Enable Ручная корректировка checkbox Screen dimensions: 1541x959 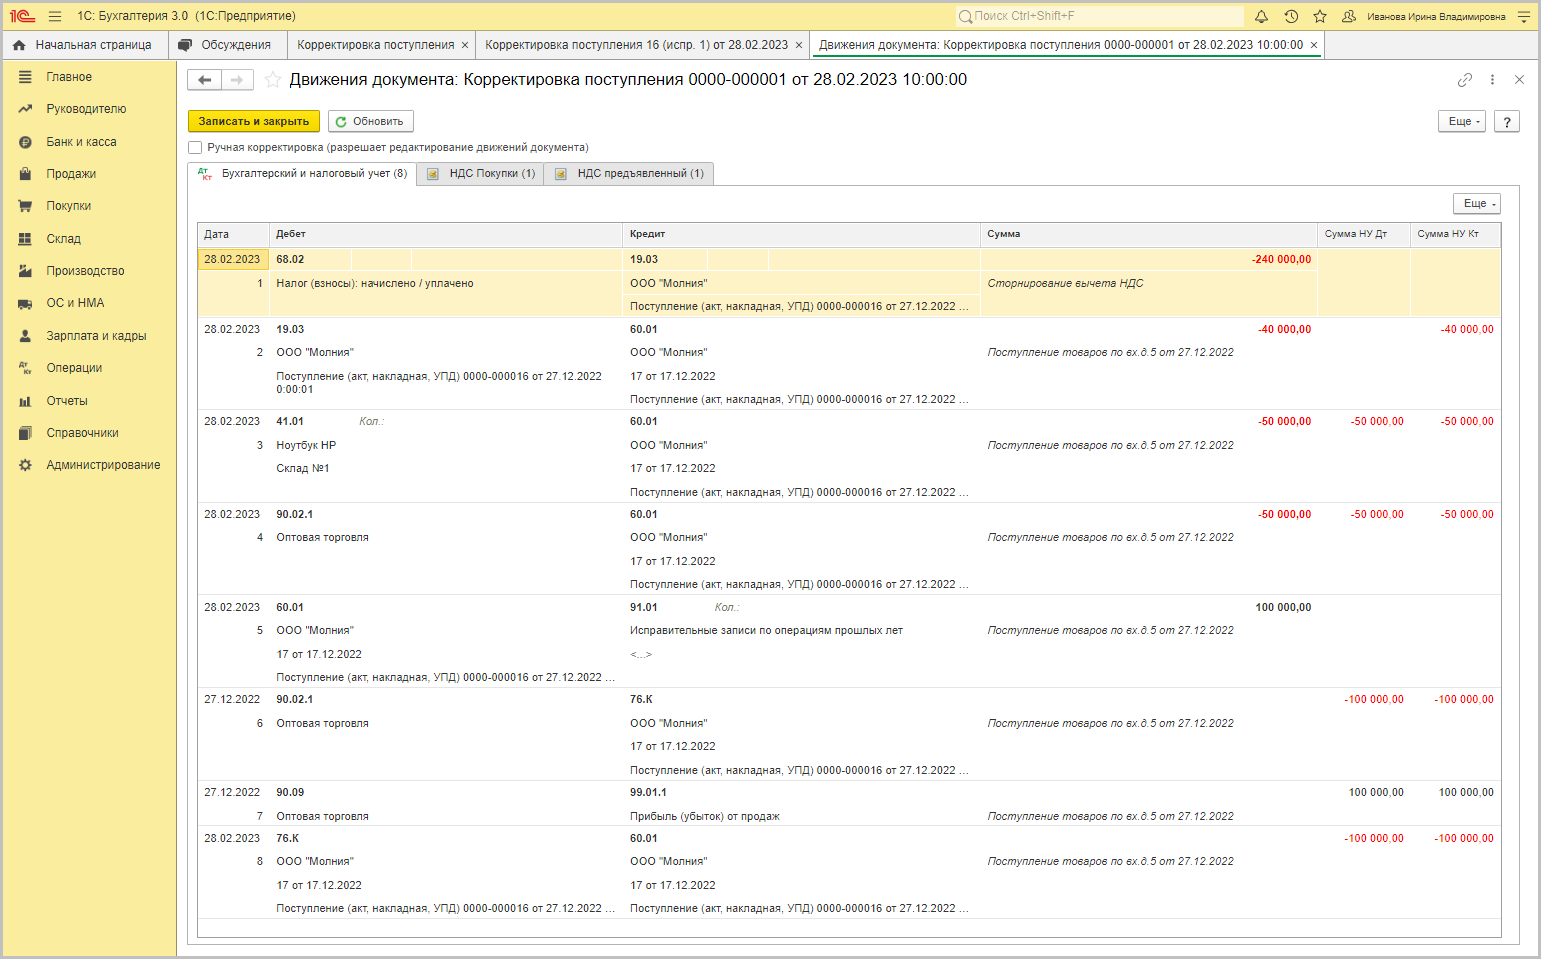click(195, 147)
